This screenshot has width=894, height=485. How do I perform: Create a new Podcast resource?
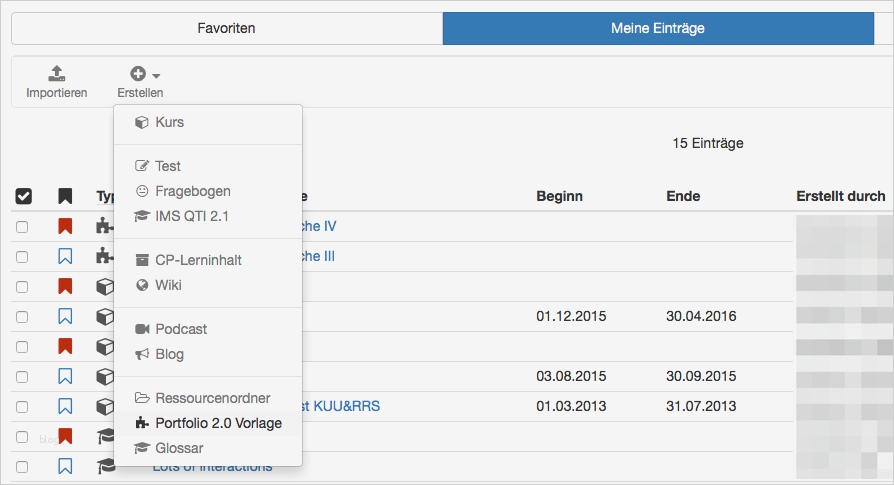[208, 329]
